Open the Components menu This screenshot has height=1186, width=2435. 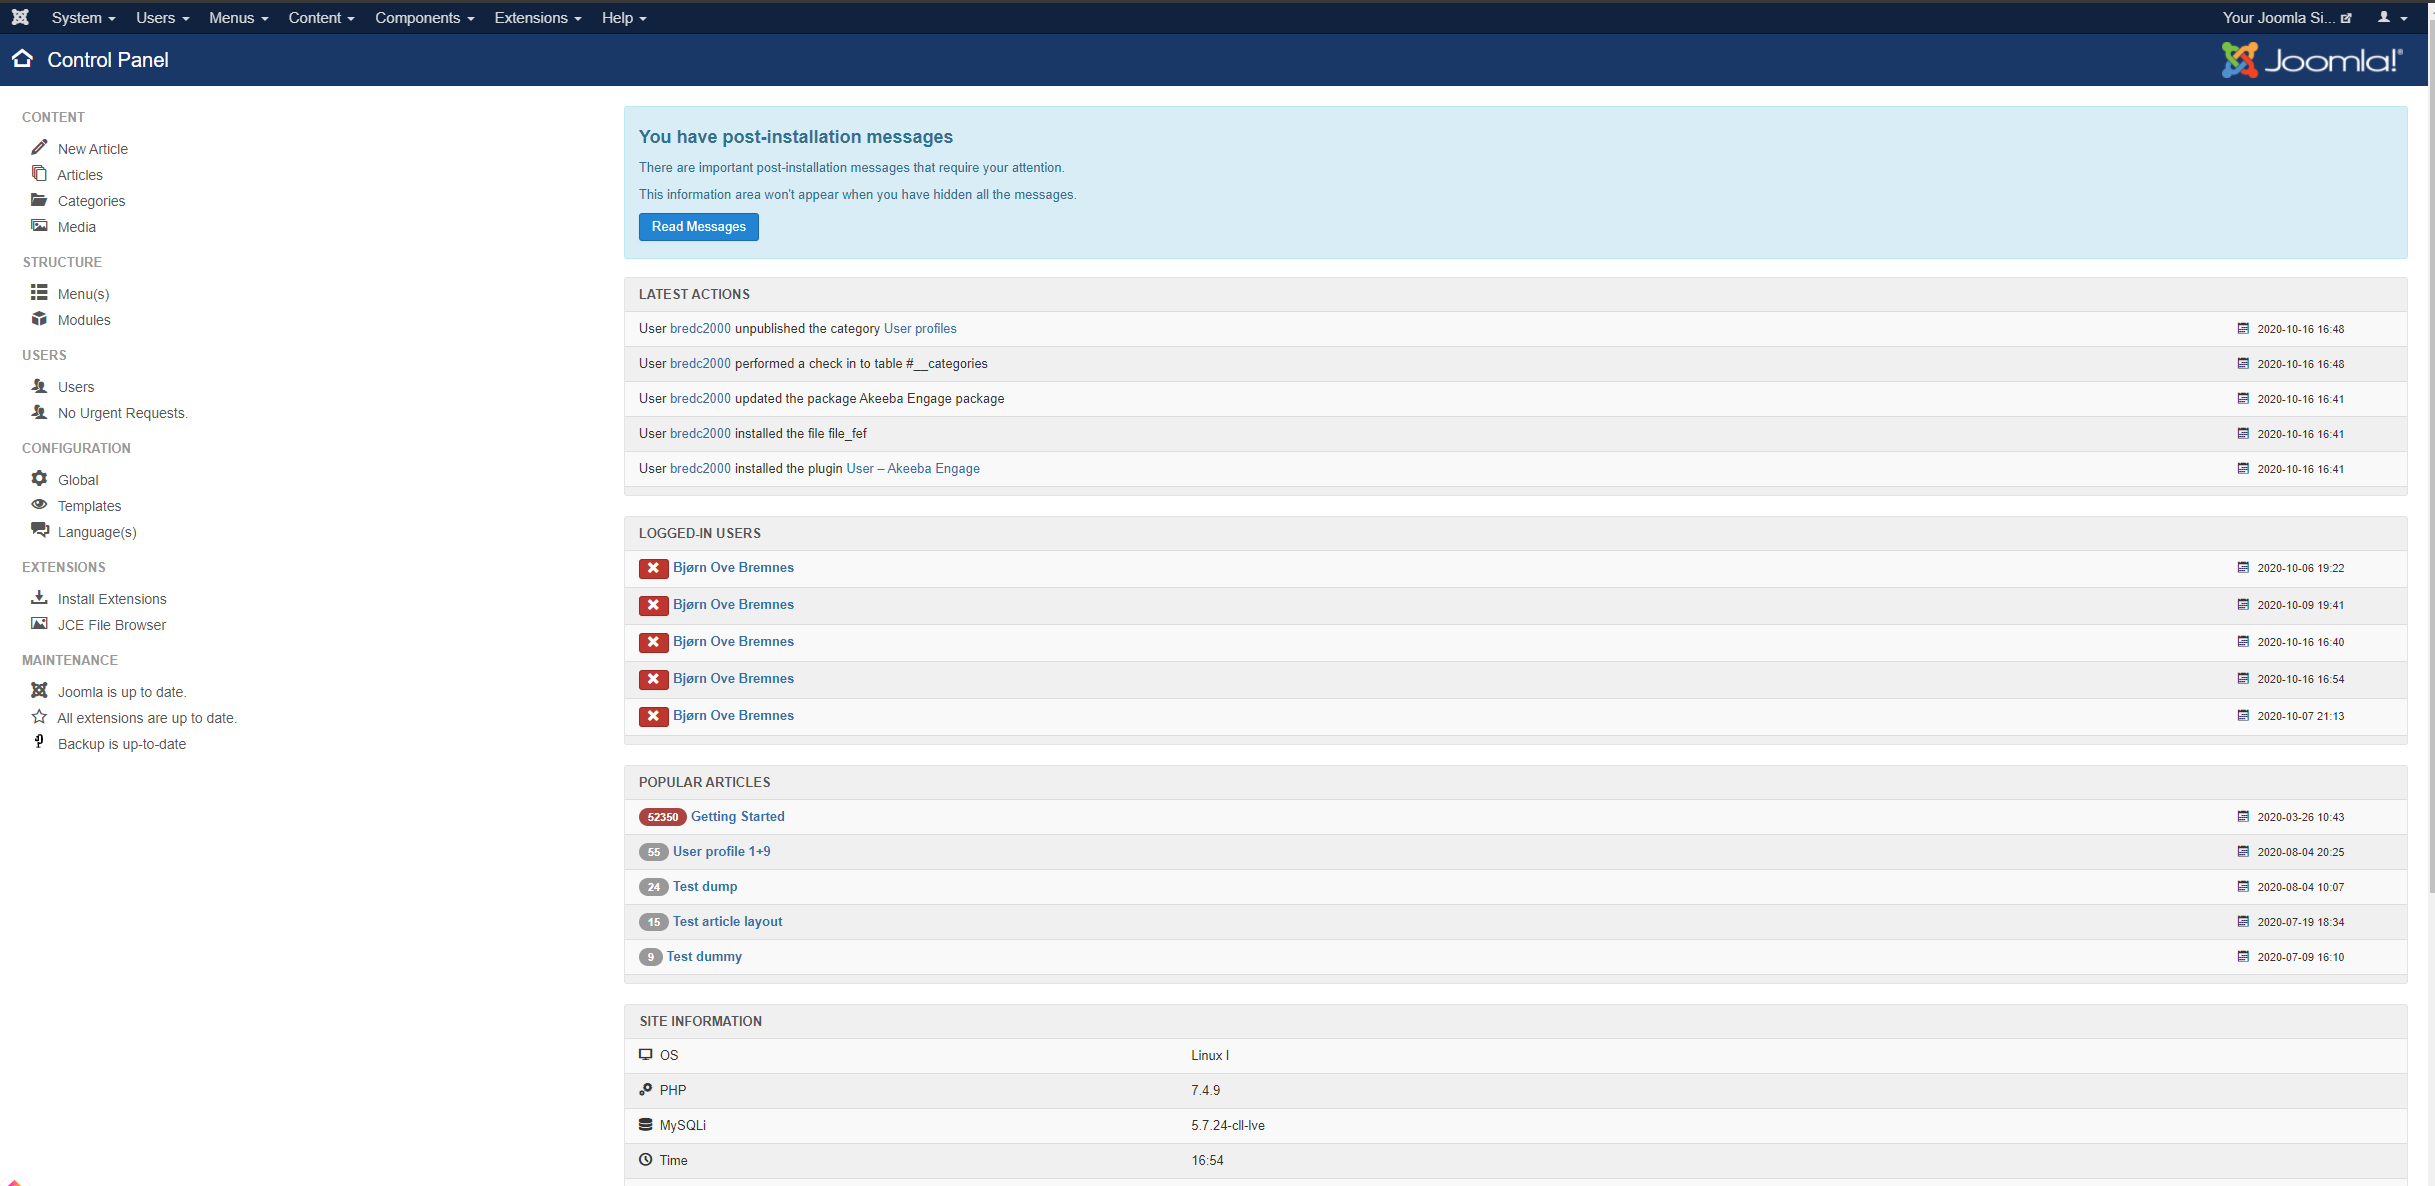tap(424, 18)
